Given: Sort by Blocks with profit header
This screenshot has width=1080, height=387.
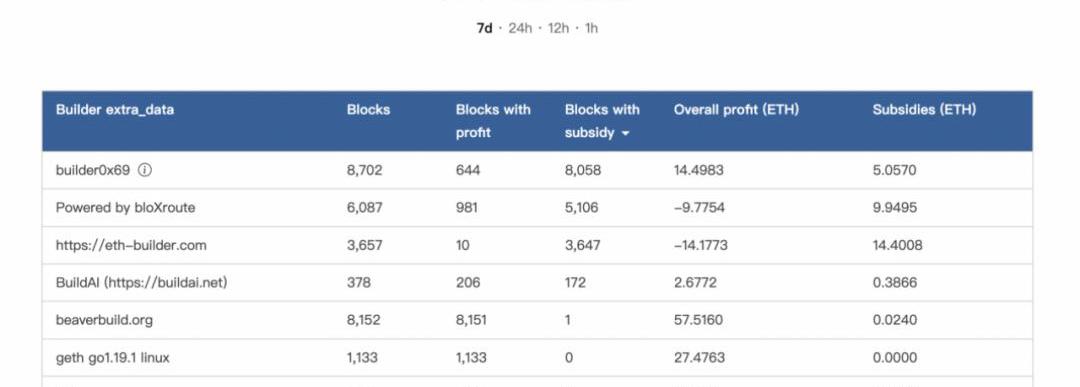Looking at the screenshot, I should point(493,121).
